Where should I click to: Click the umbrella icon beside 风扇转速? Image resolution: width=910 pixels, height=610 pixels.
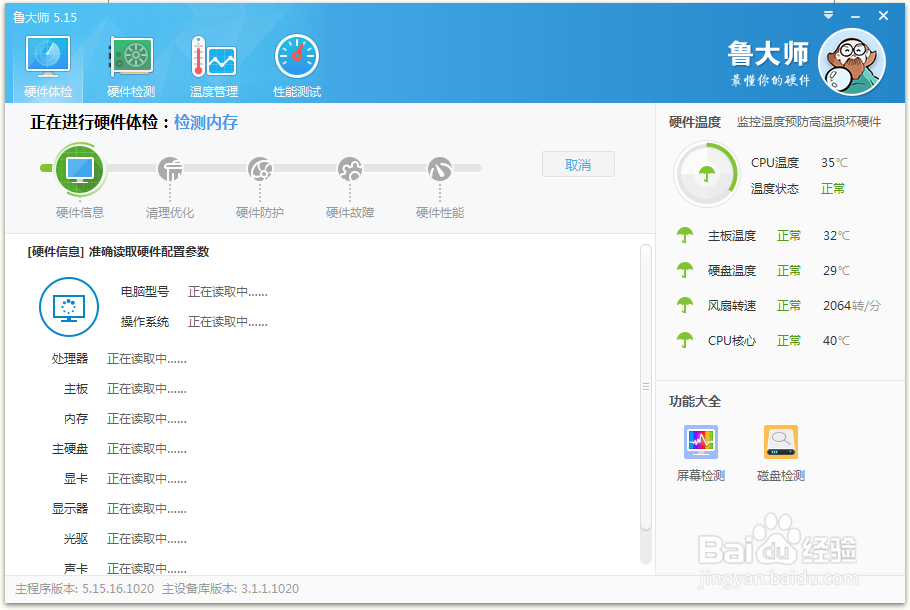click(x=685, y=305)
